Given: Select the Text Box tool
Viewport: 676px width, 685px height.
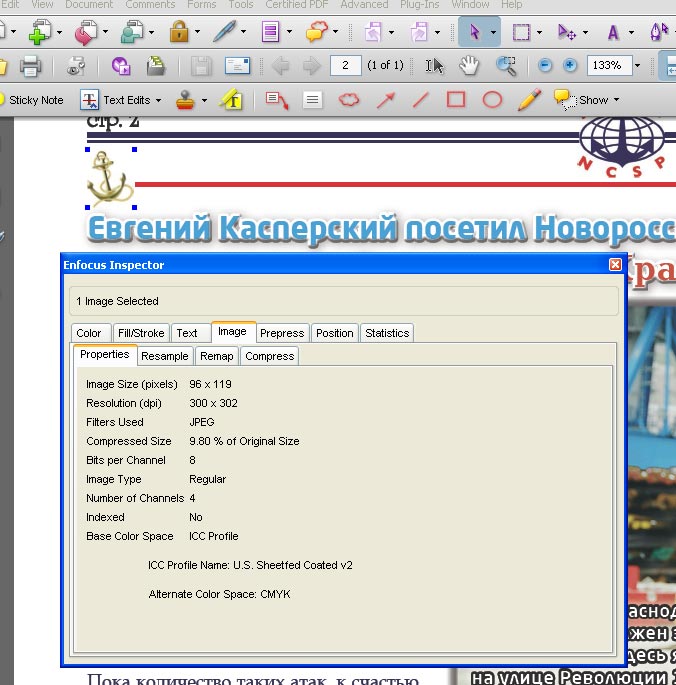Looking at the screenshot, I should [x=312, y=100].
